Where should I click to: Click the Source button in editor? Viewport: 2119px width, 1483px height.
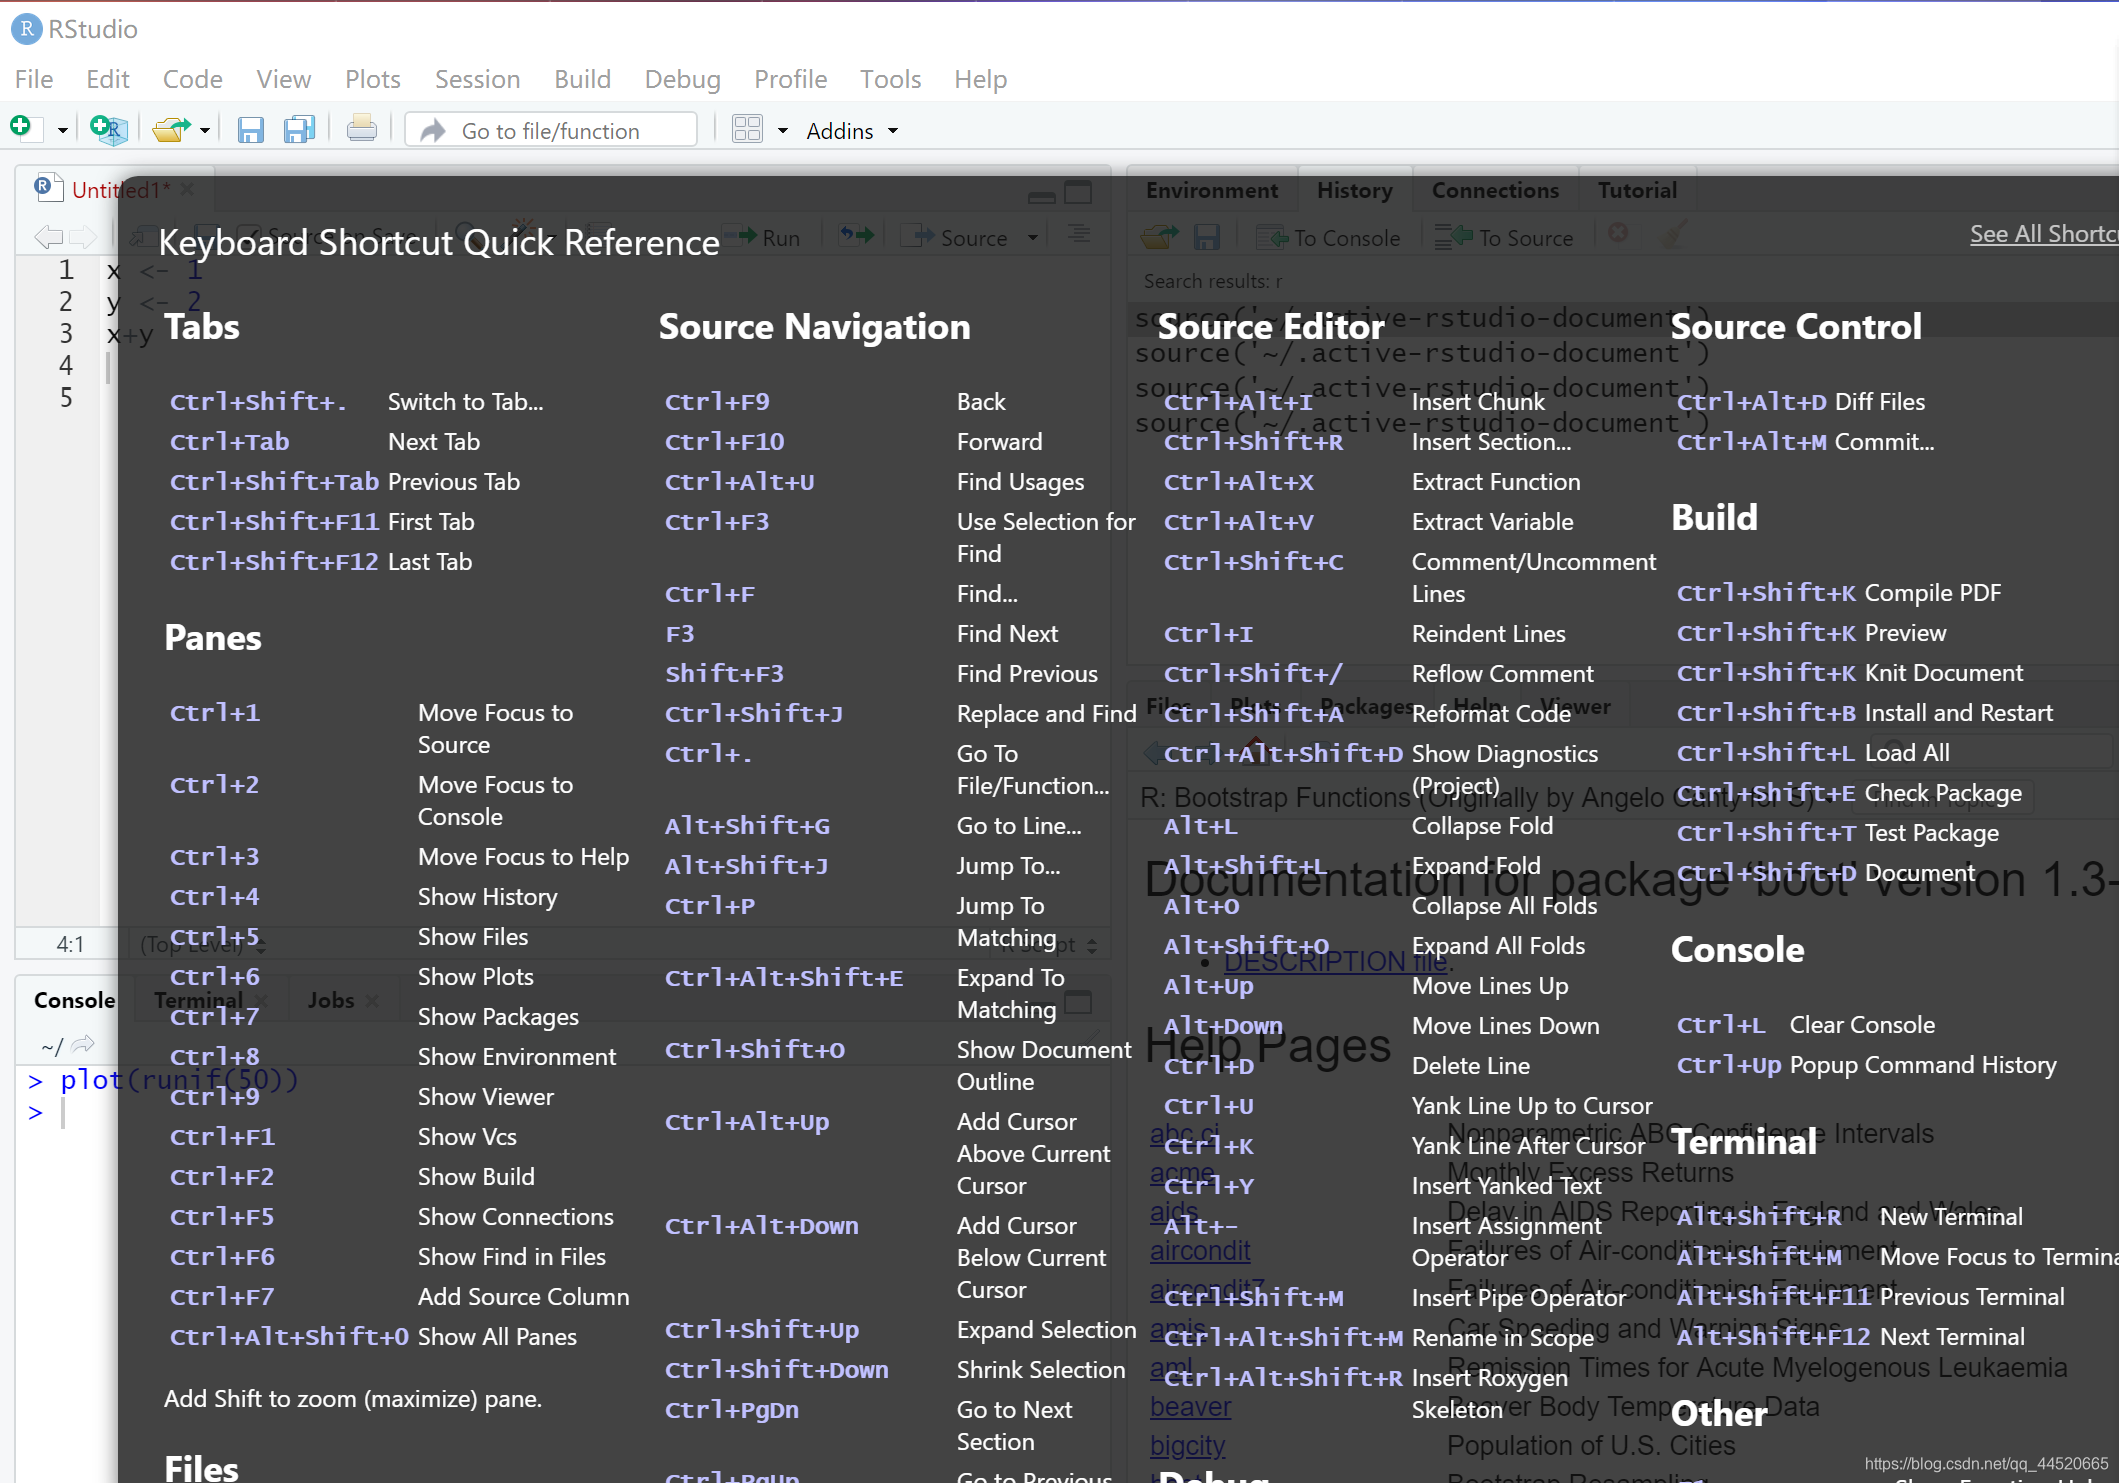955,237
